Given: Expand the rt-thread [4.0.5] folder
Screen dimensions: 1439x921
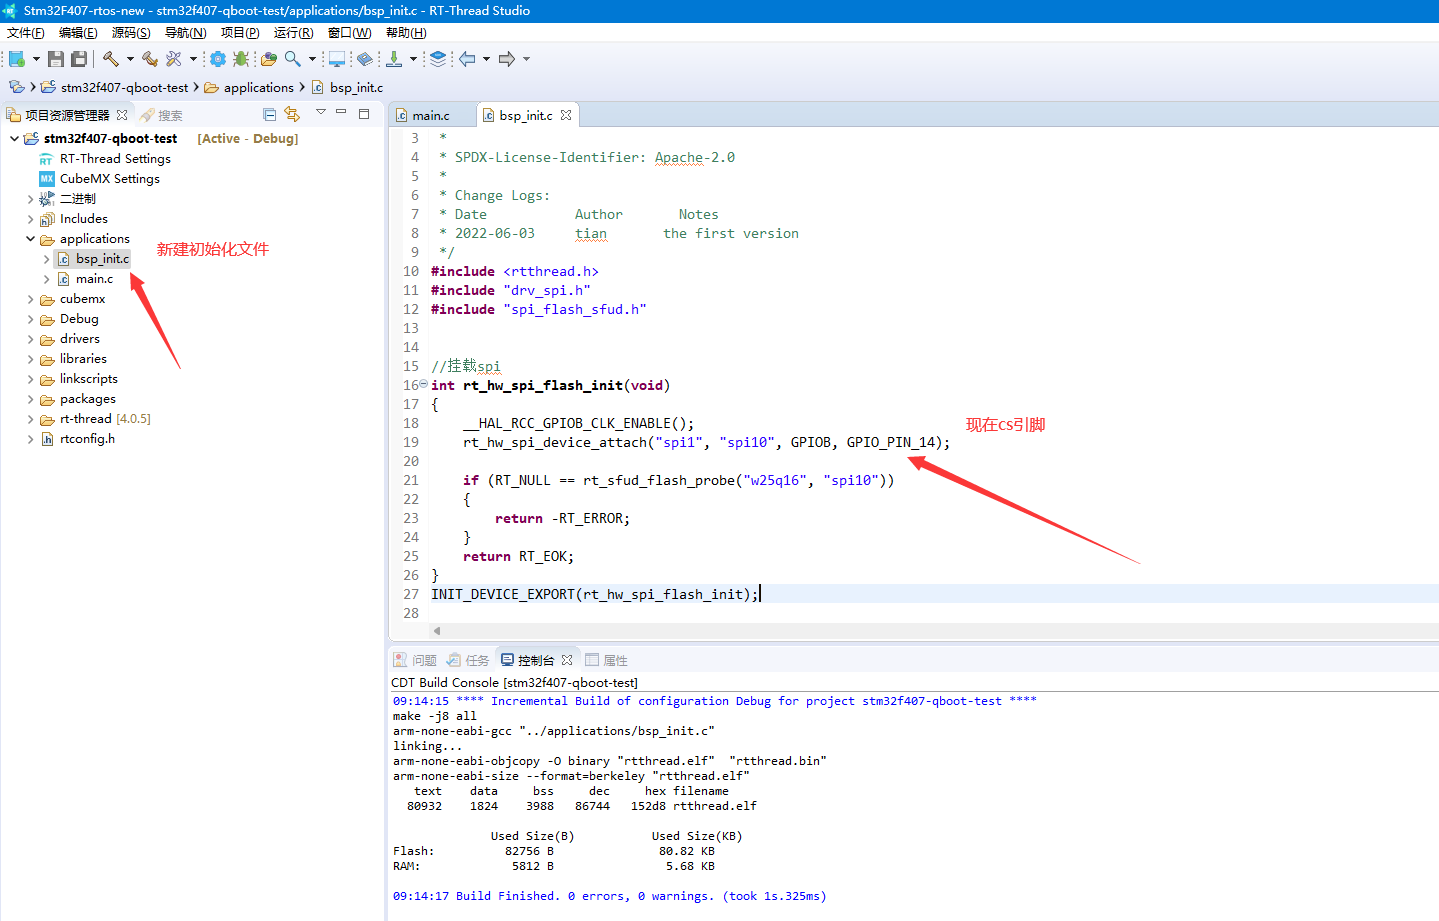Looking at the screenshot, I should tap(30, 419).
